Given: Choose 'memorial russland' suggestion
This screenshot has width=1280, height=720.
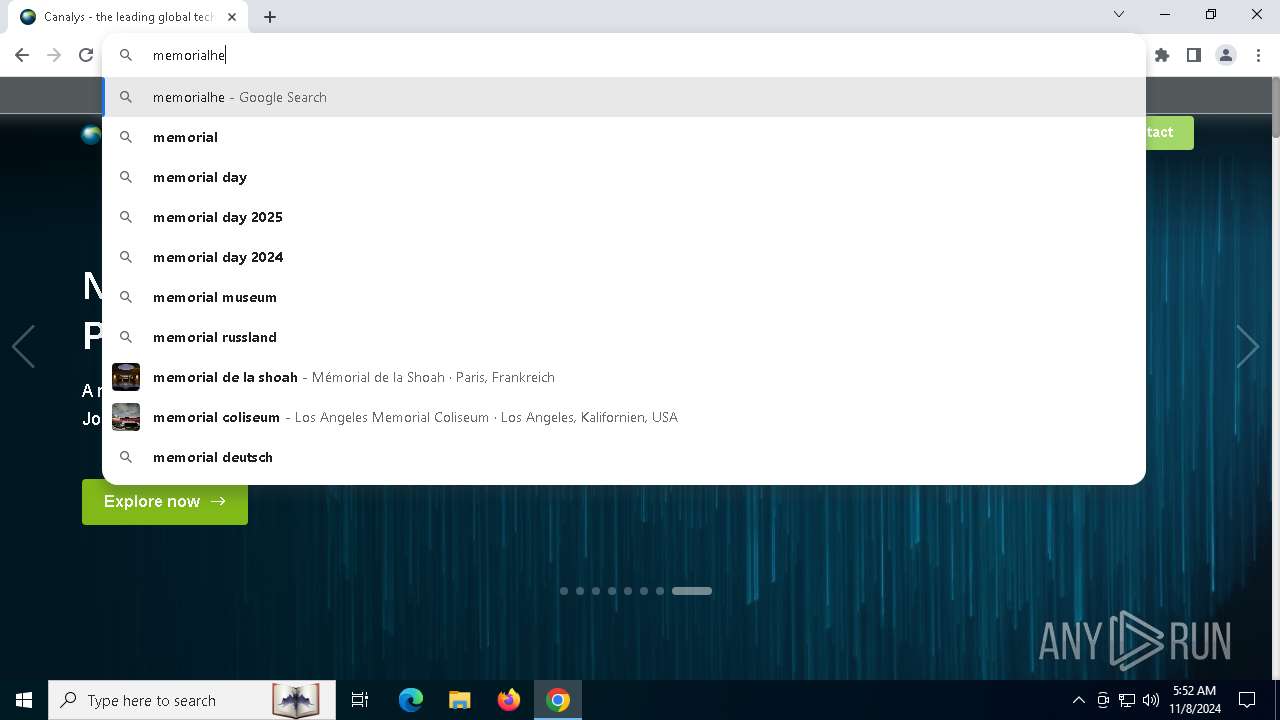Looking at the screenshot, I should tap(624, 337).
